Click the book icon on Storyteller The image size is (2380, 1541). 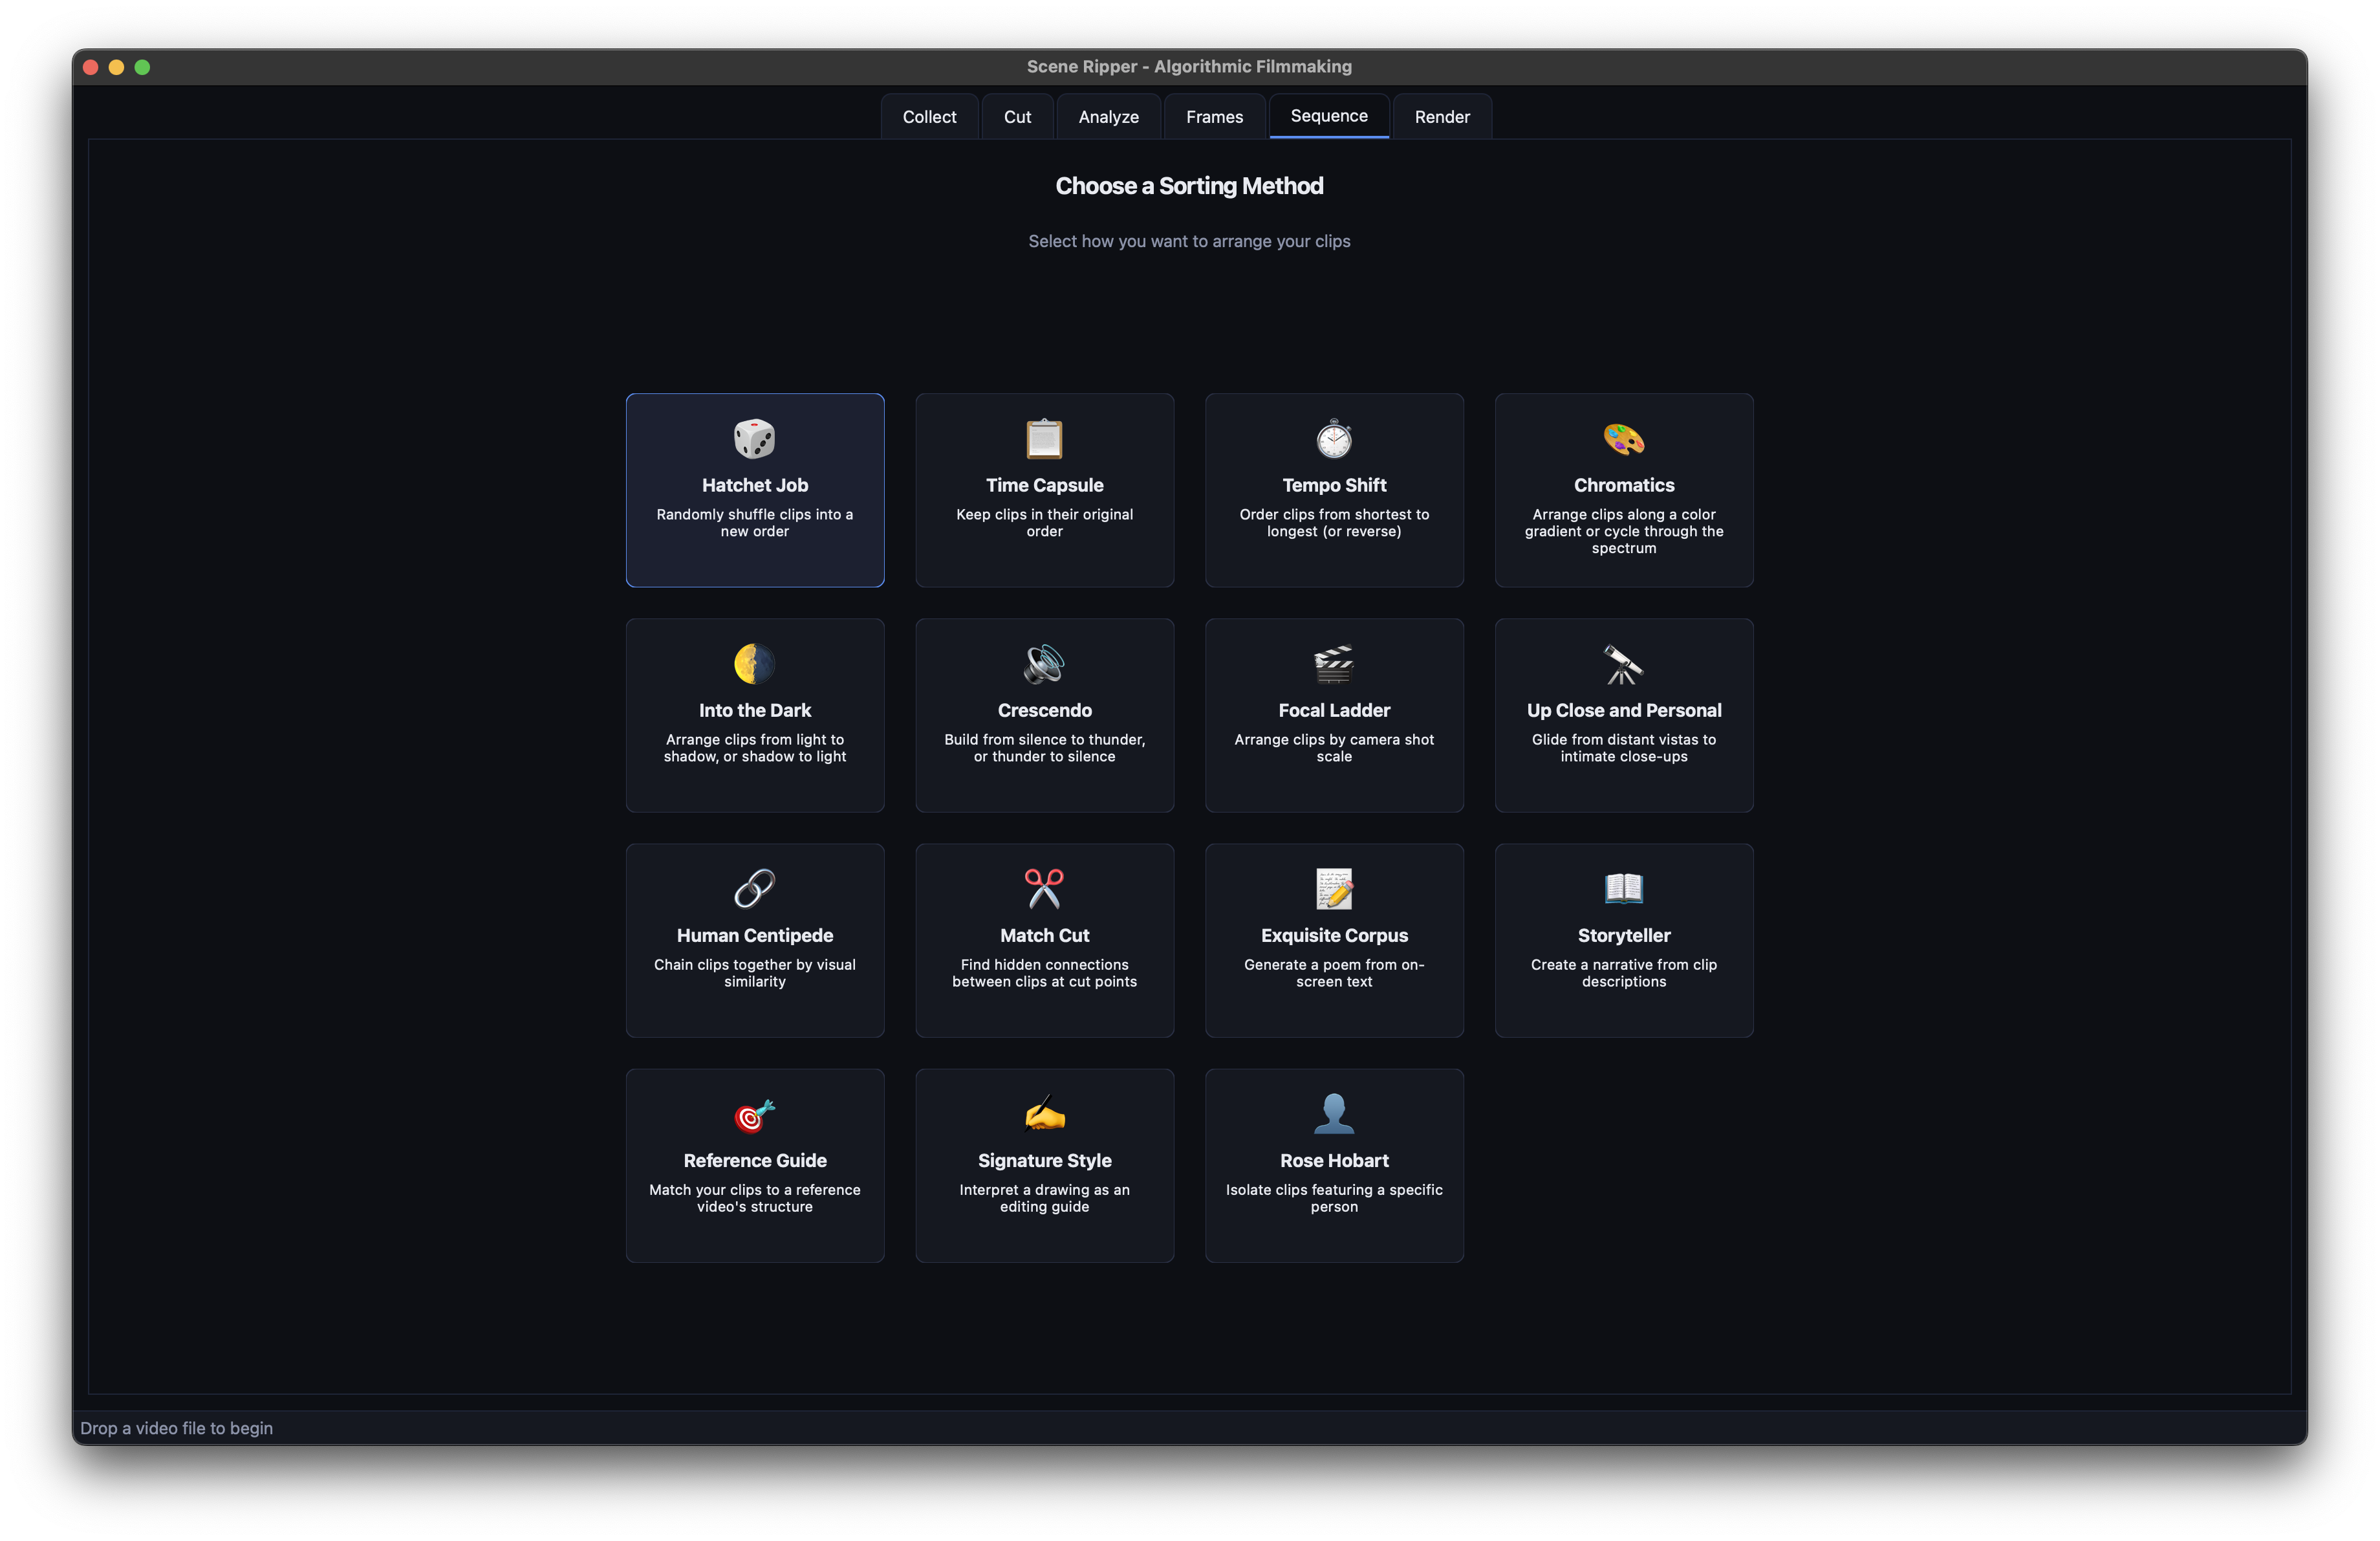[1623, 889]
